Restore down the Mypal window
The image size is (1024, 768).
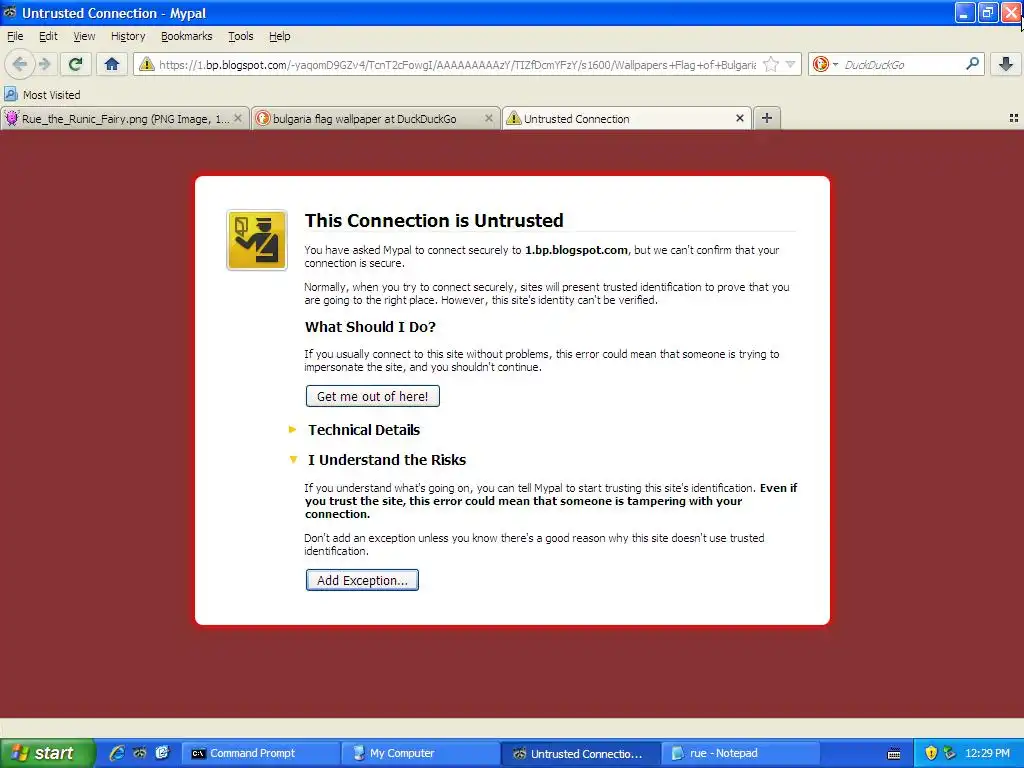tap(987, 12)
